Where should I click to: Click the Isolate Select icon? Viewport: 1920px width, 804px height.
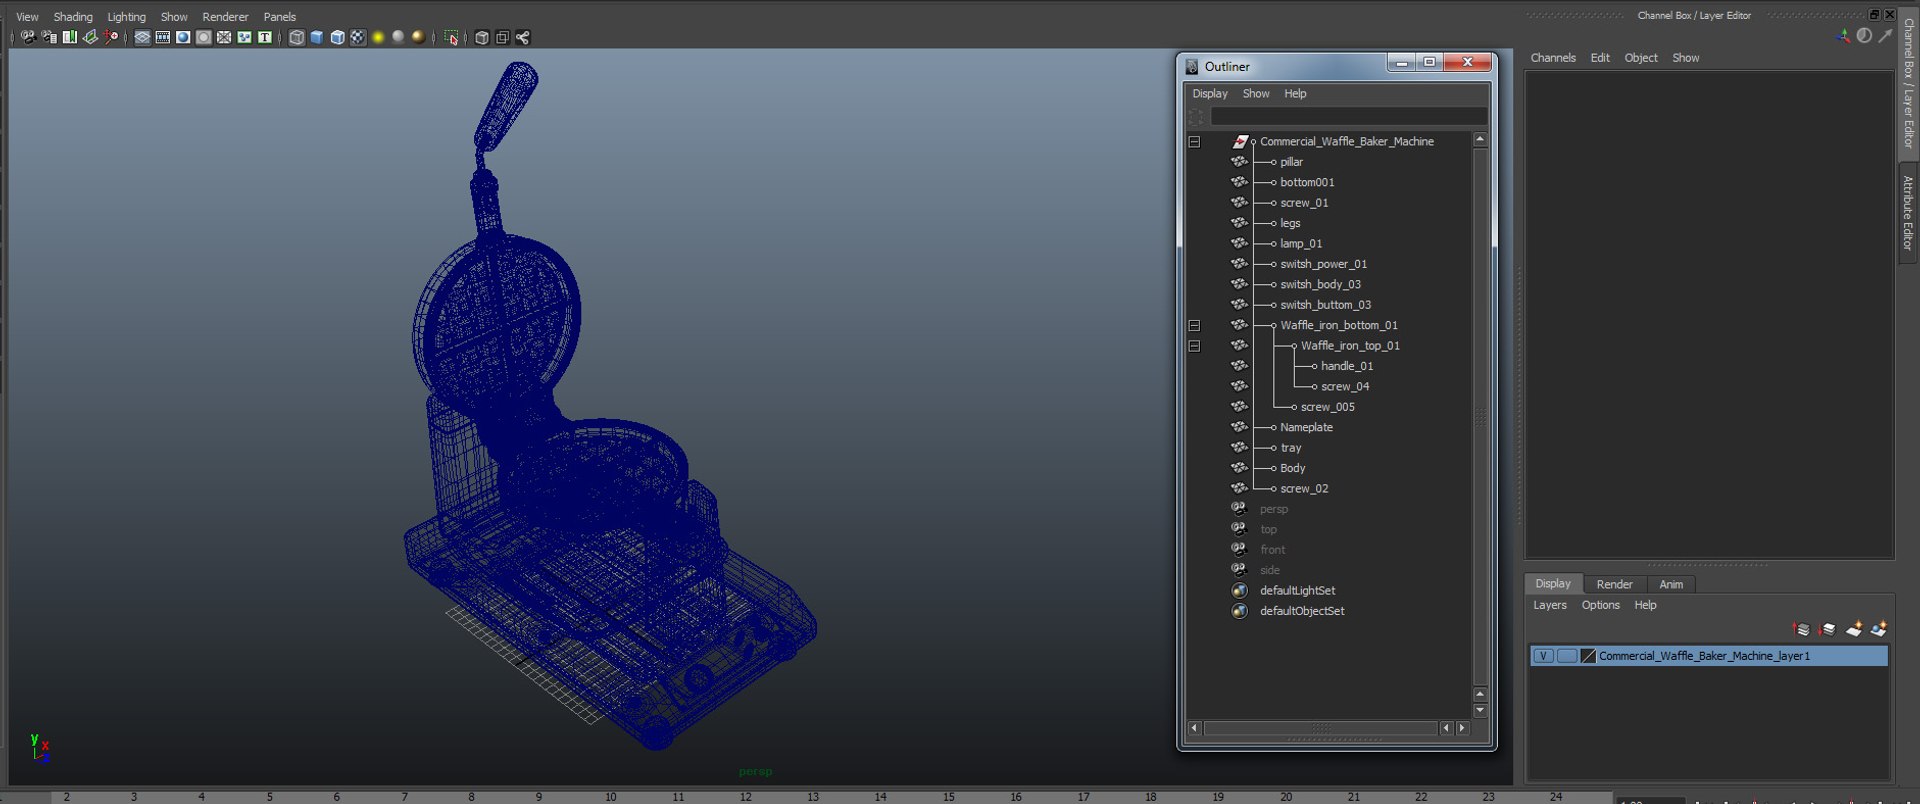451,37
